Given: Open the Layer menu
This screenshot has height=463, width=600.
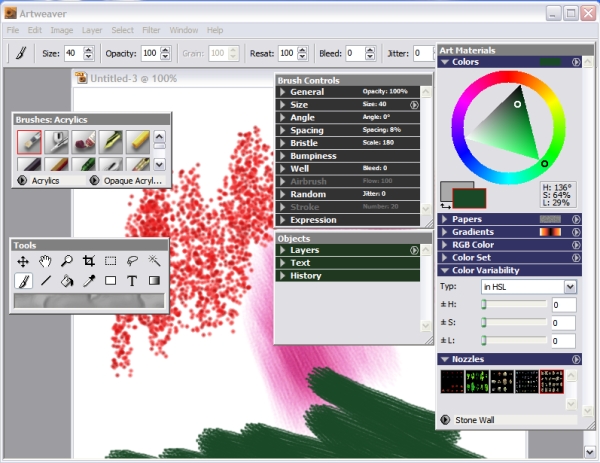Looking at the screenshot, I should [91, 30].
